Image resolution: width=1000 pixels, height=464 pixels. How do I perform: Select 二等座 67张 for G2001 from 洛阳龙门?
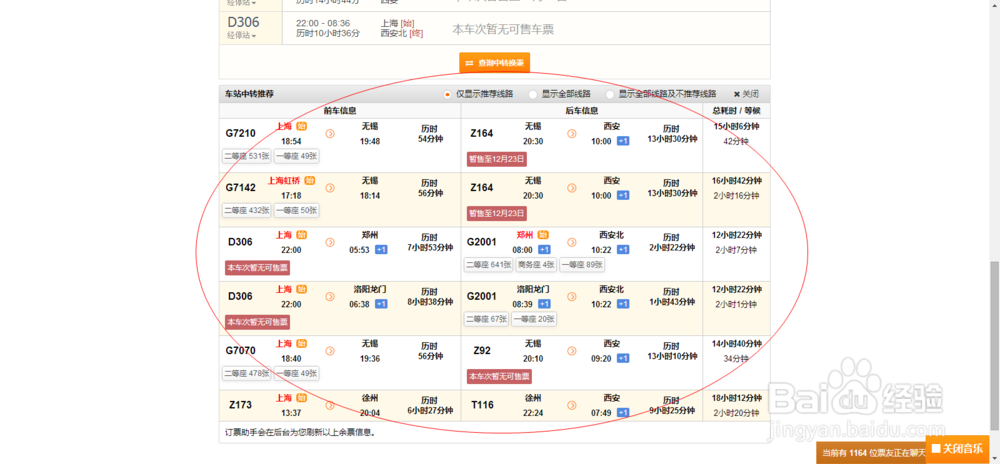487,319
